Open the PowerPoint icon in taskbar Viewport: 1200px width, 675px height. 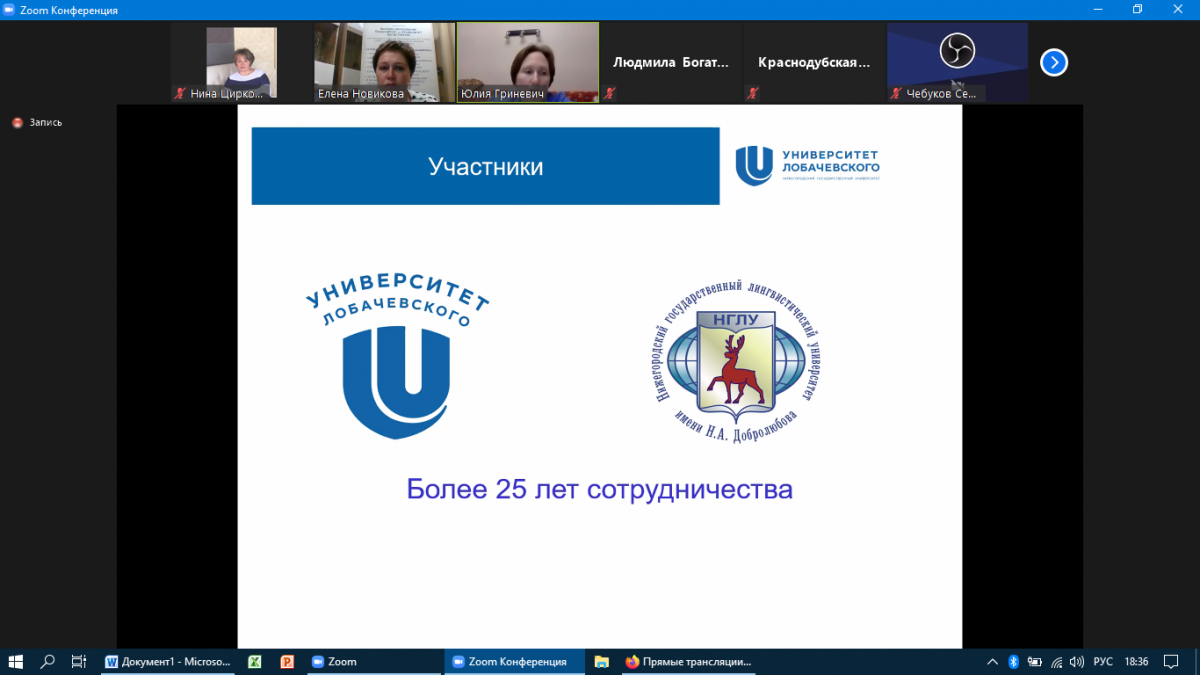tap(286, 661)
